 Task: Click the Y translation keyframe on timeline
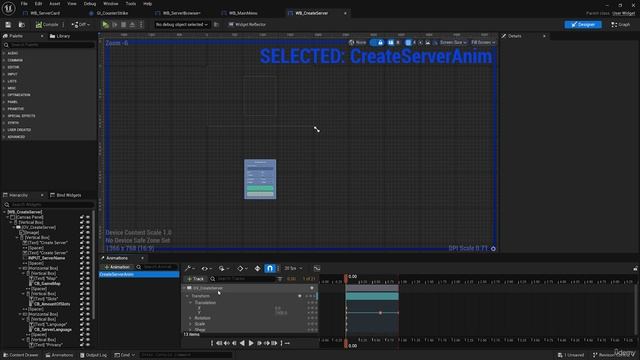[x=380, y=313]
